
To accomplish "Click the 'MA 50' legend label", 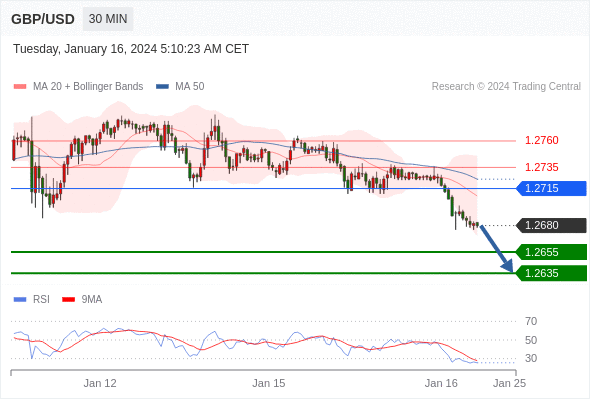I will (190, 87).
